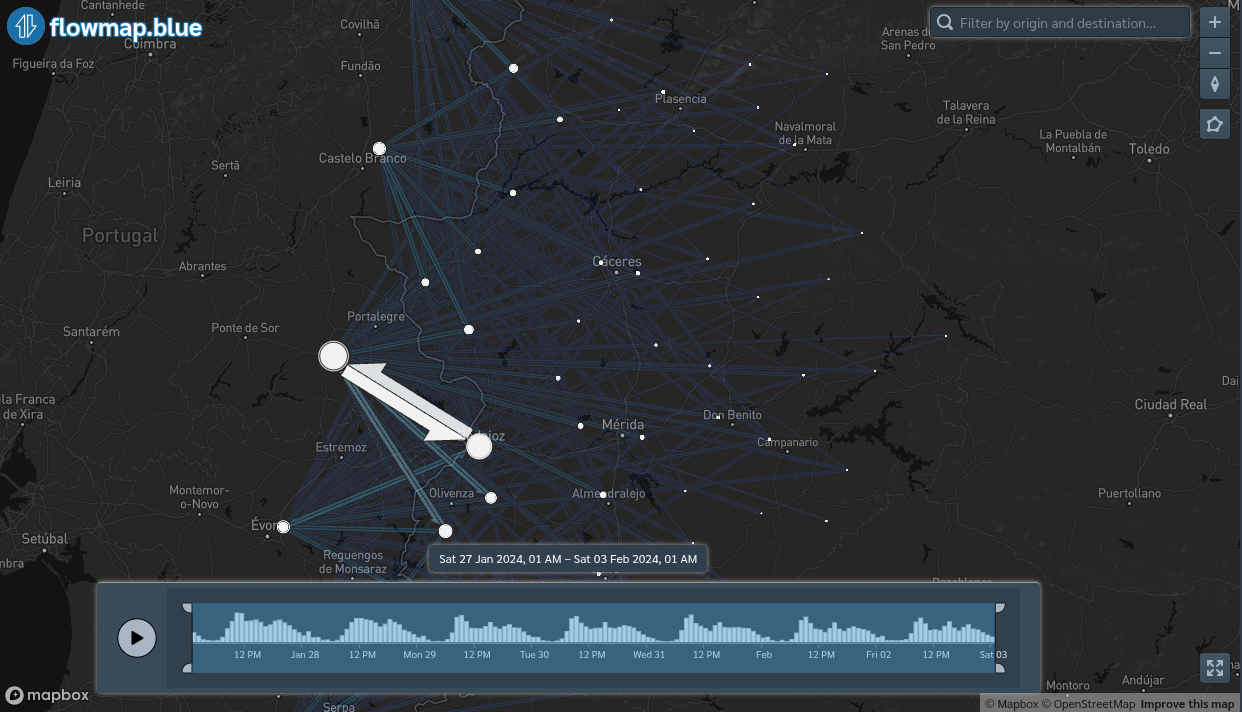1242x712 pixels.
Task: Zoom out with the minus button
Action: point(1215,53)
